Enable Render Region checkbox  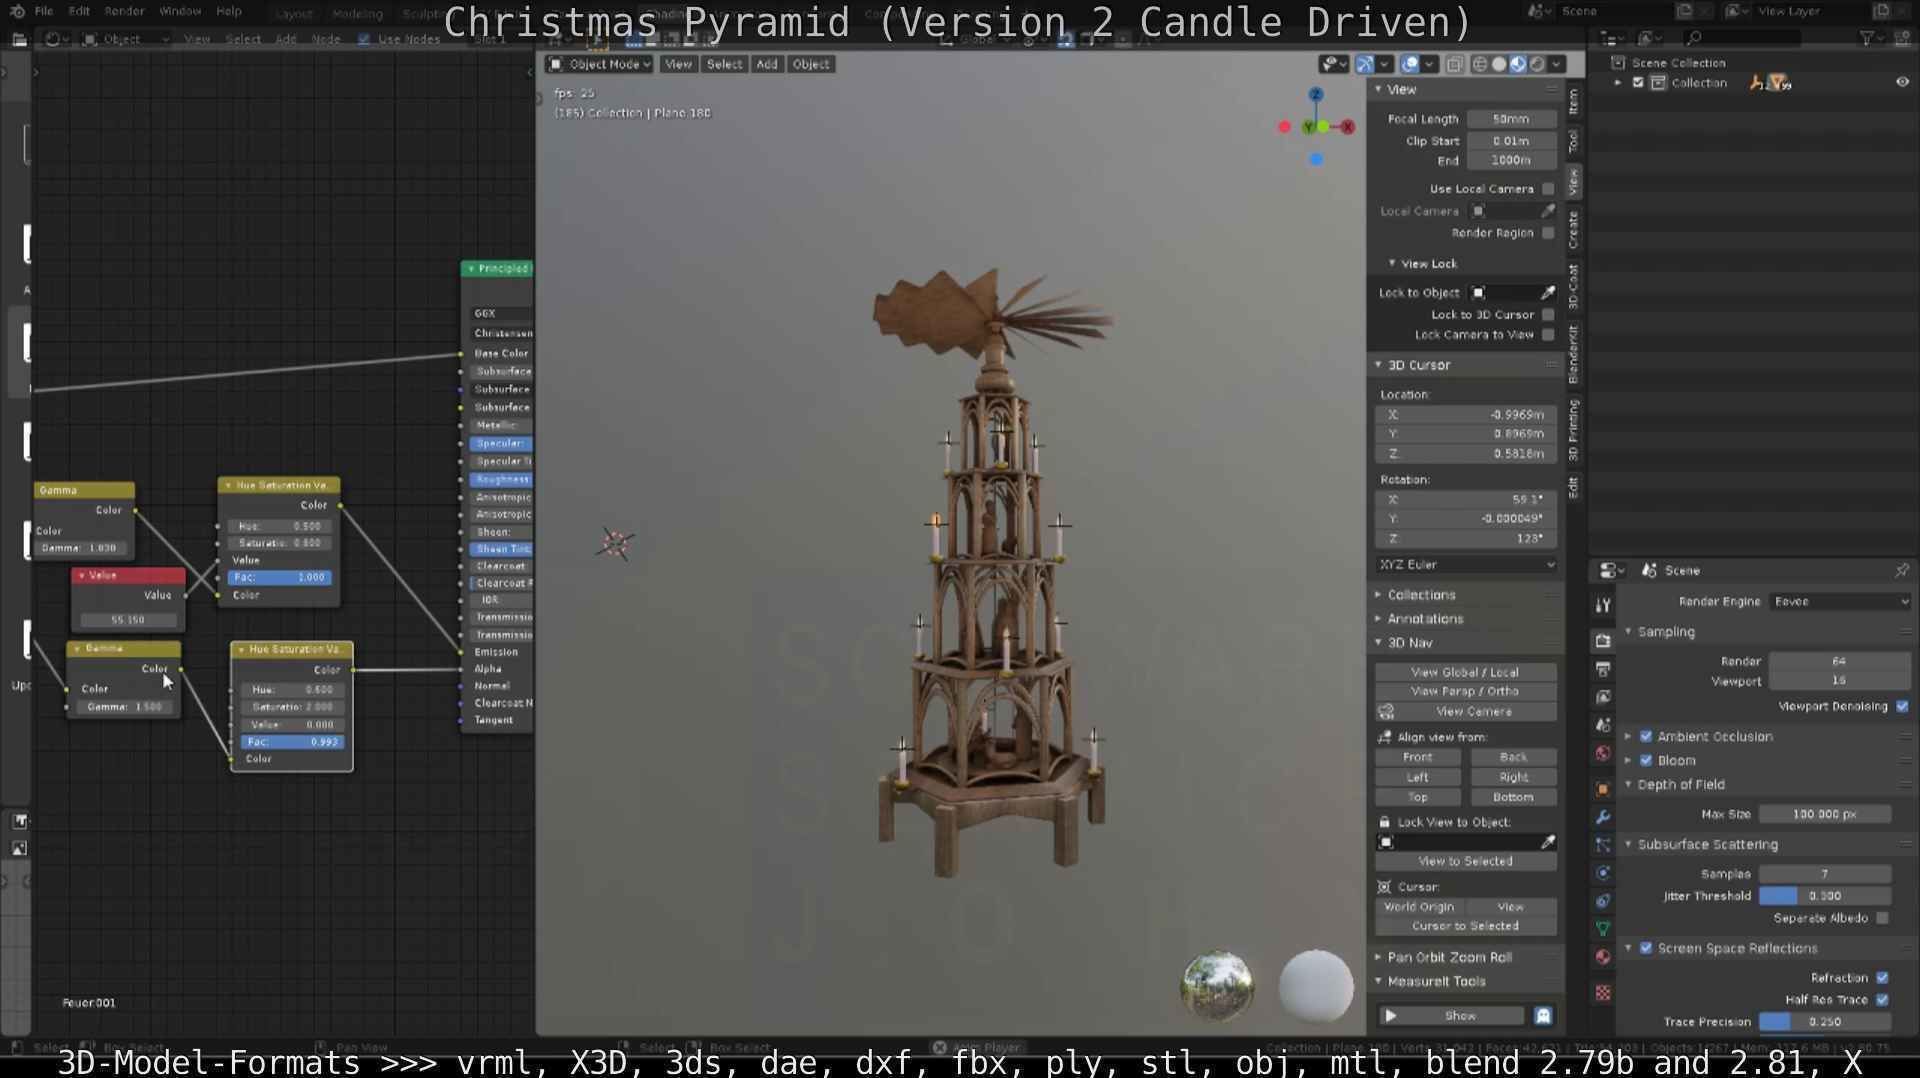[x=1548, y=233]
